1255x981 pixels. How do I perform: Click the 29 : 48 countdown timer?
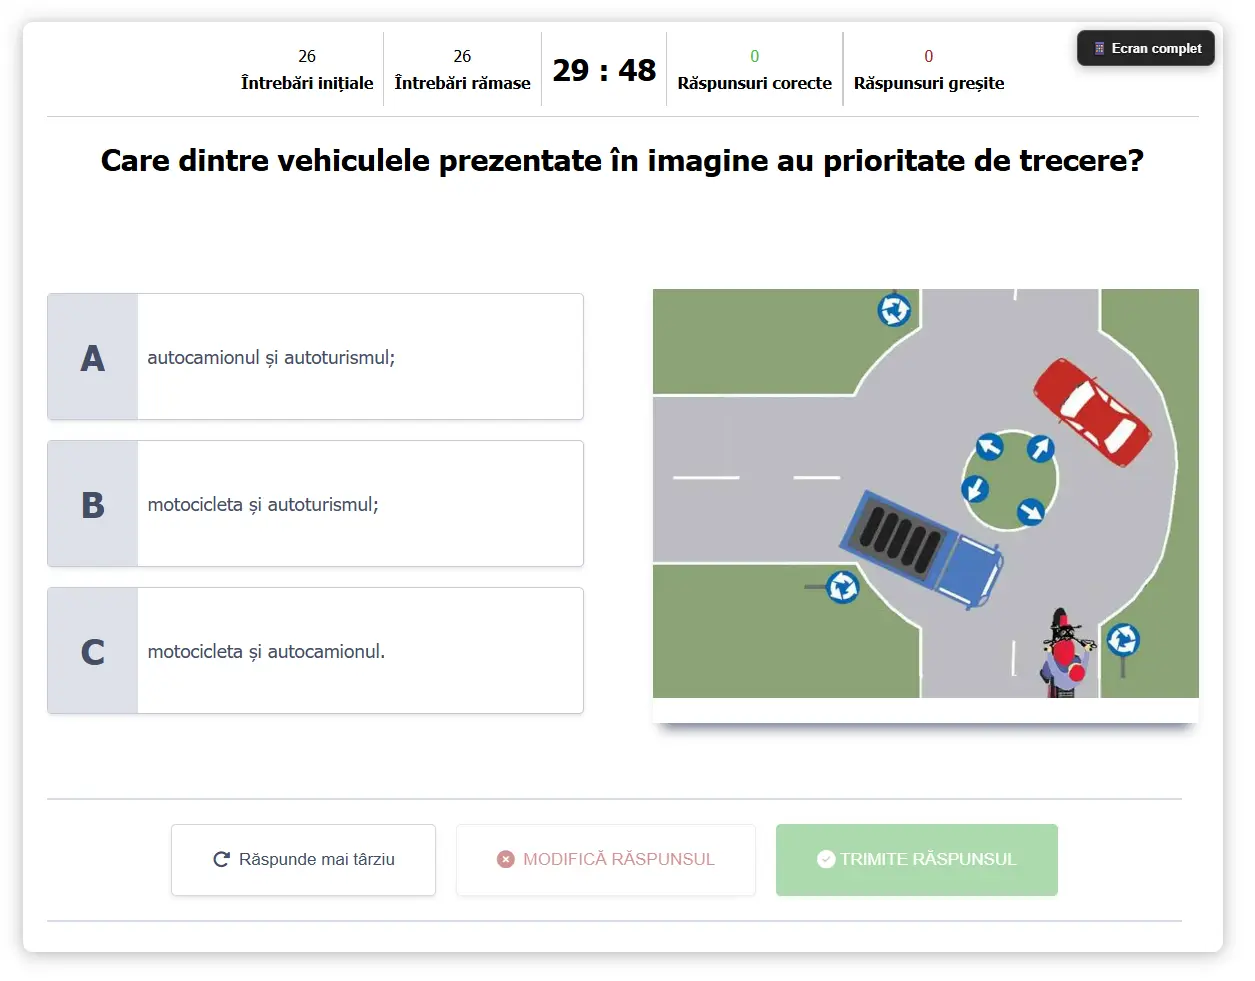point(604,70)
